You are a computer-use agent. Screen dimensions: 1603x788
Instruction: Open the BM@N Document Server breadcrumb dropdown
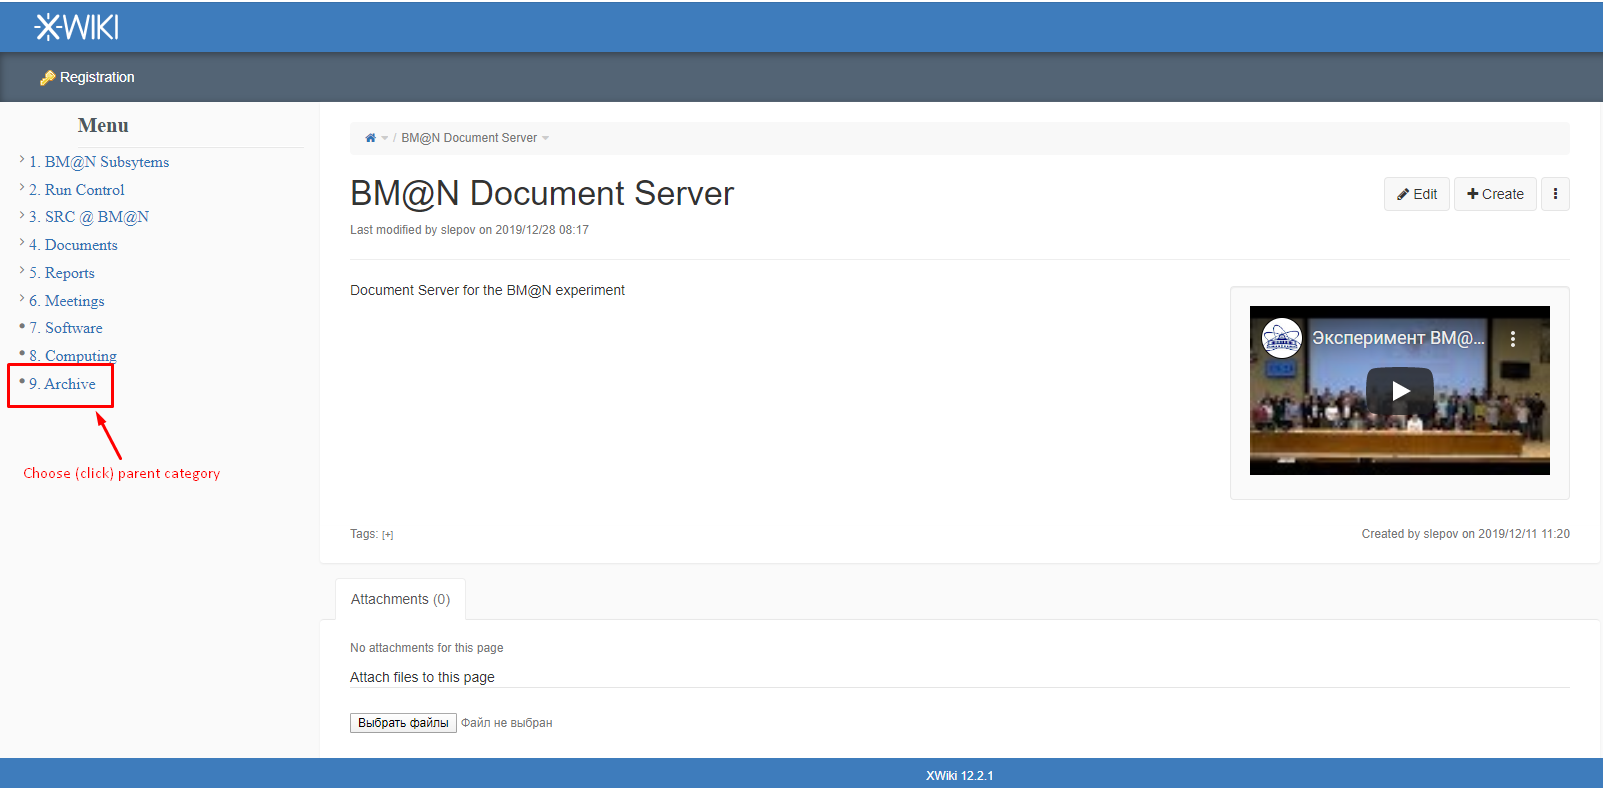point(546,138)
